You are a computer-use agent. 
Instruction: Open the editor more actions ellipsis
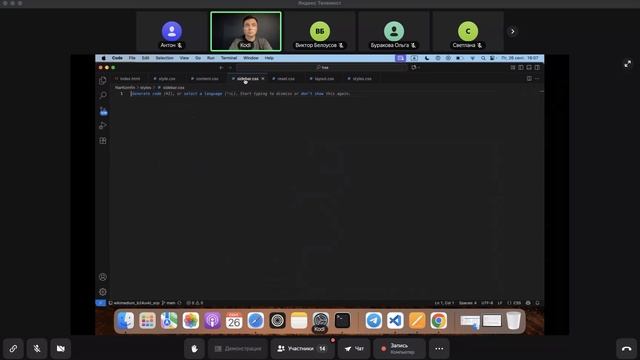[x=537, y=79]
